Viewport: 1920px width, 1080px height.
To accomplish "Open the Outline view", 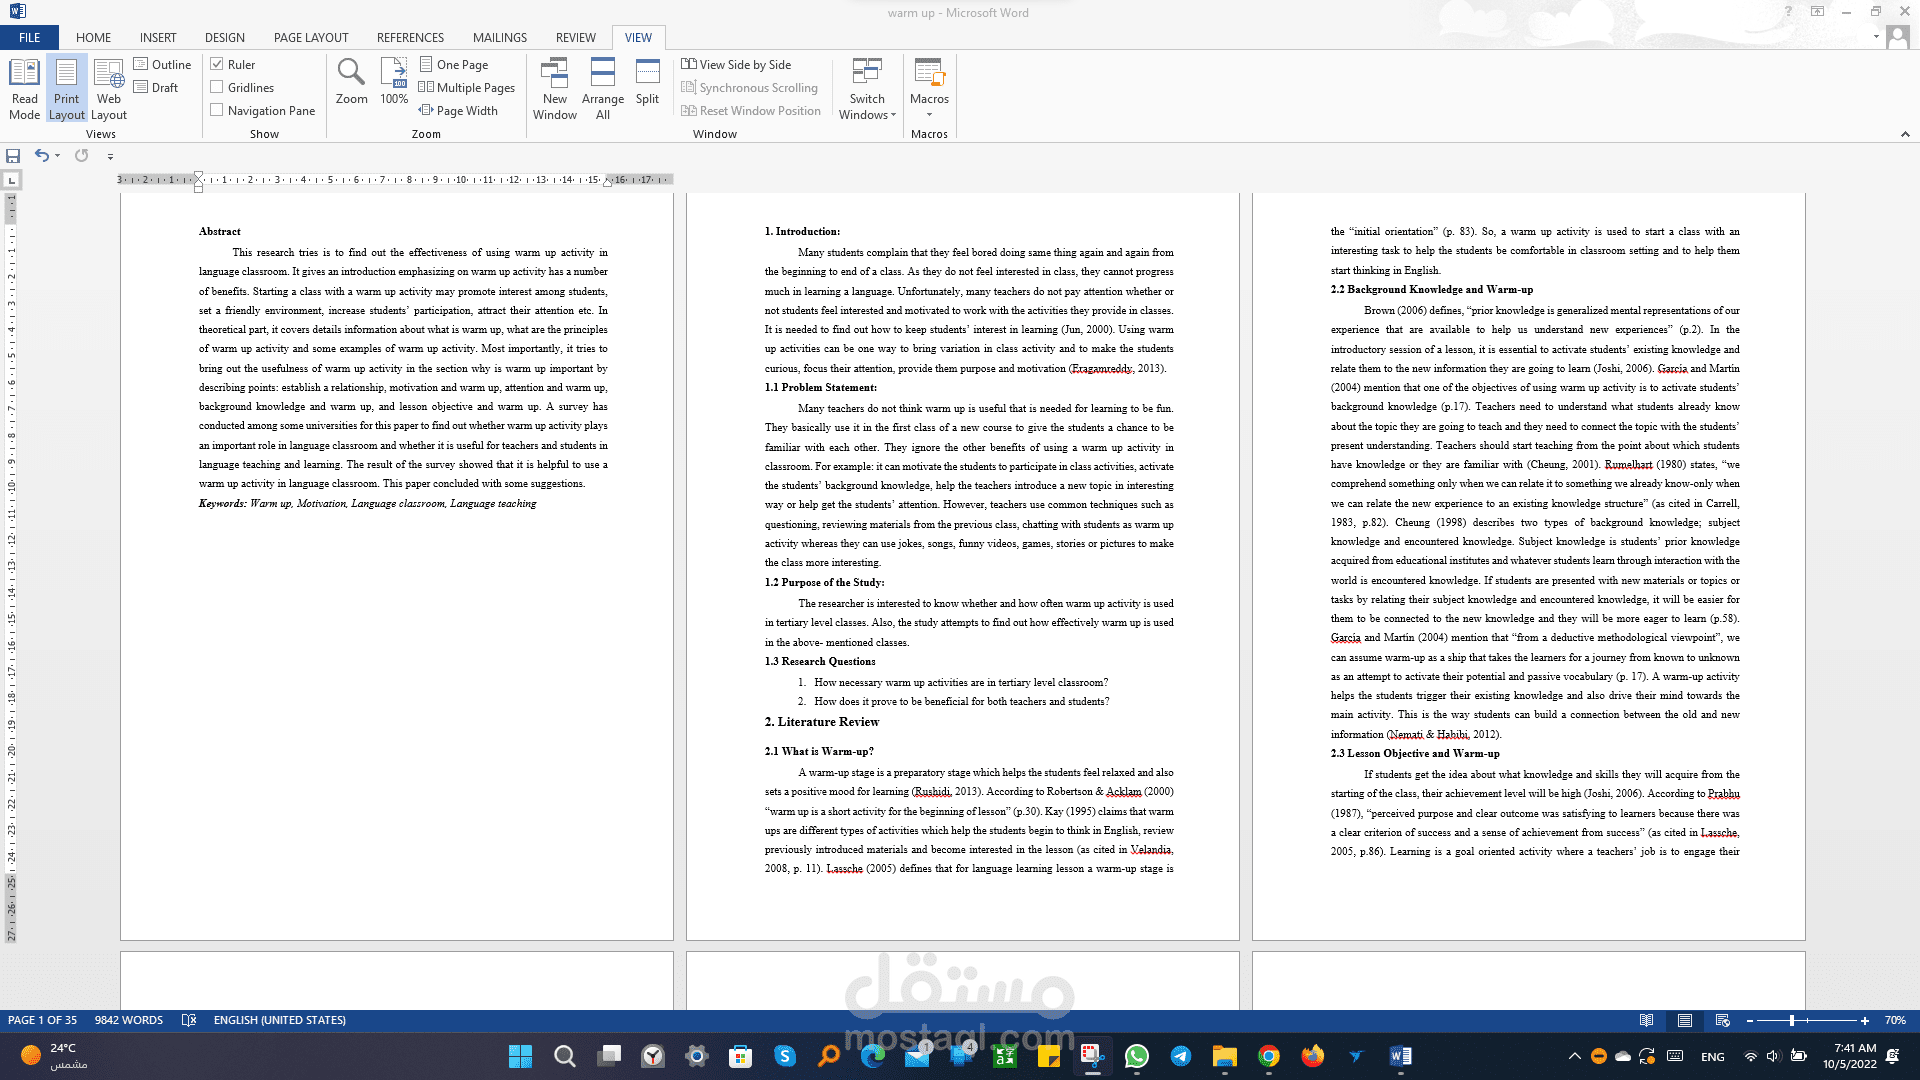I will (x=162, y=64).
